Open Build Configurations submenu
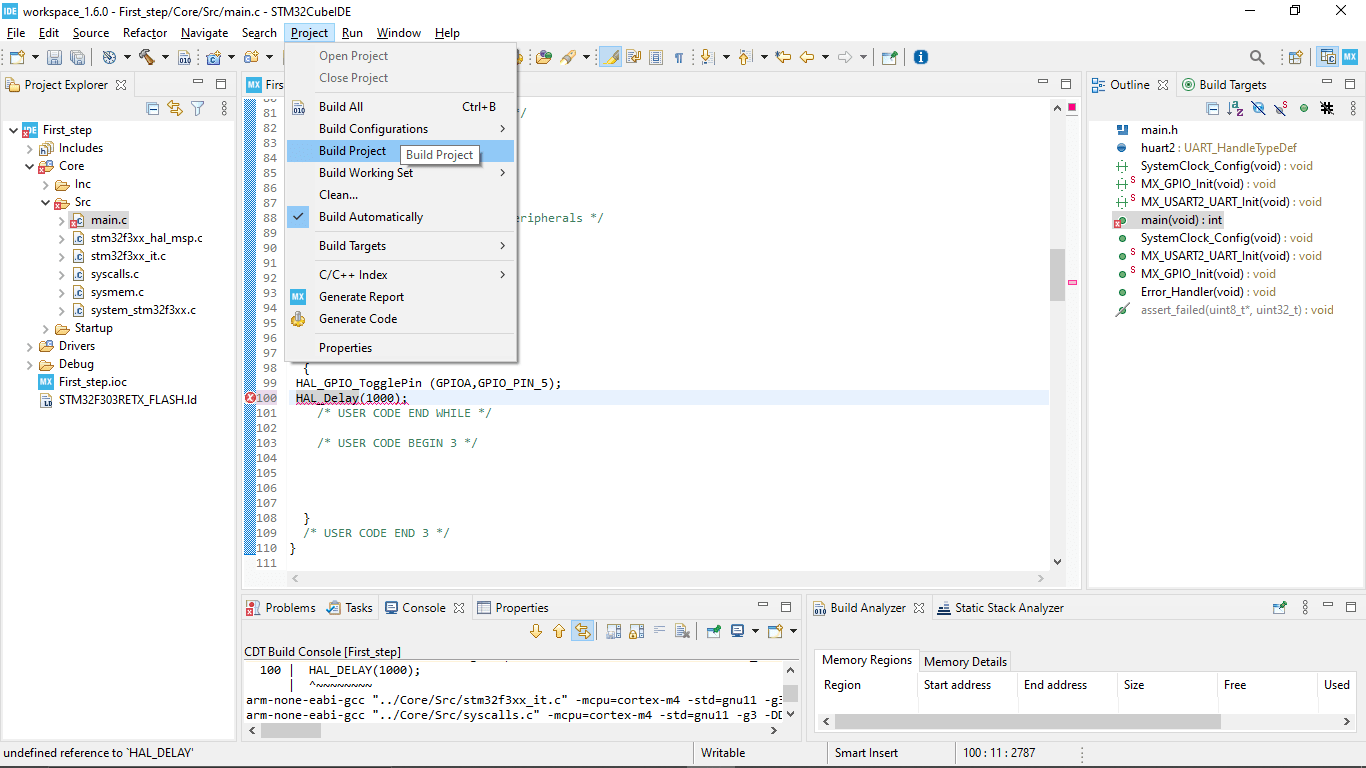The image size is (1366, 768). pyautogui.click(x=400, y=129)
